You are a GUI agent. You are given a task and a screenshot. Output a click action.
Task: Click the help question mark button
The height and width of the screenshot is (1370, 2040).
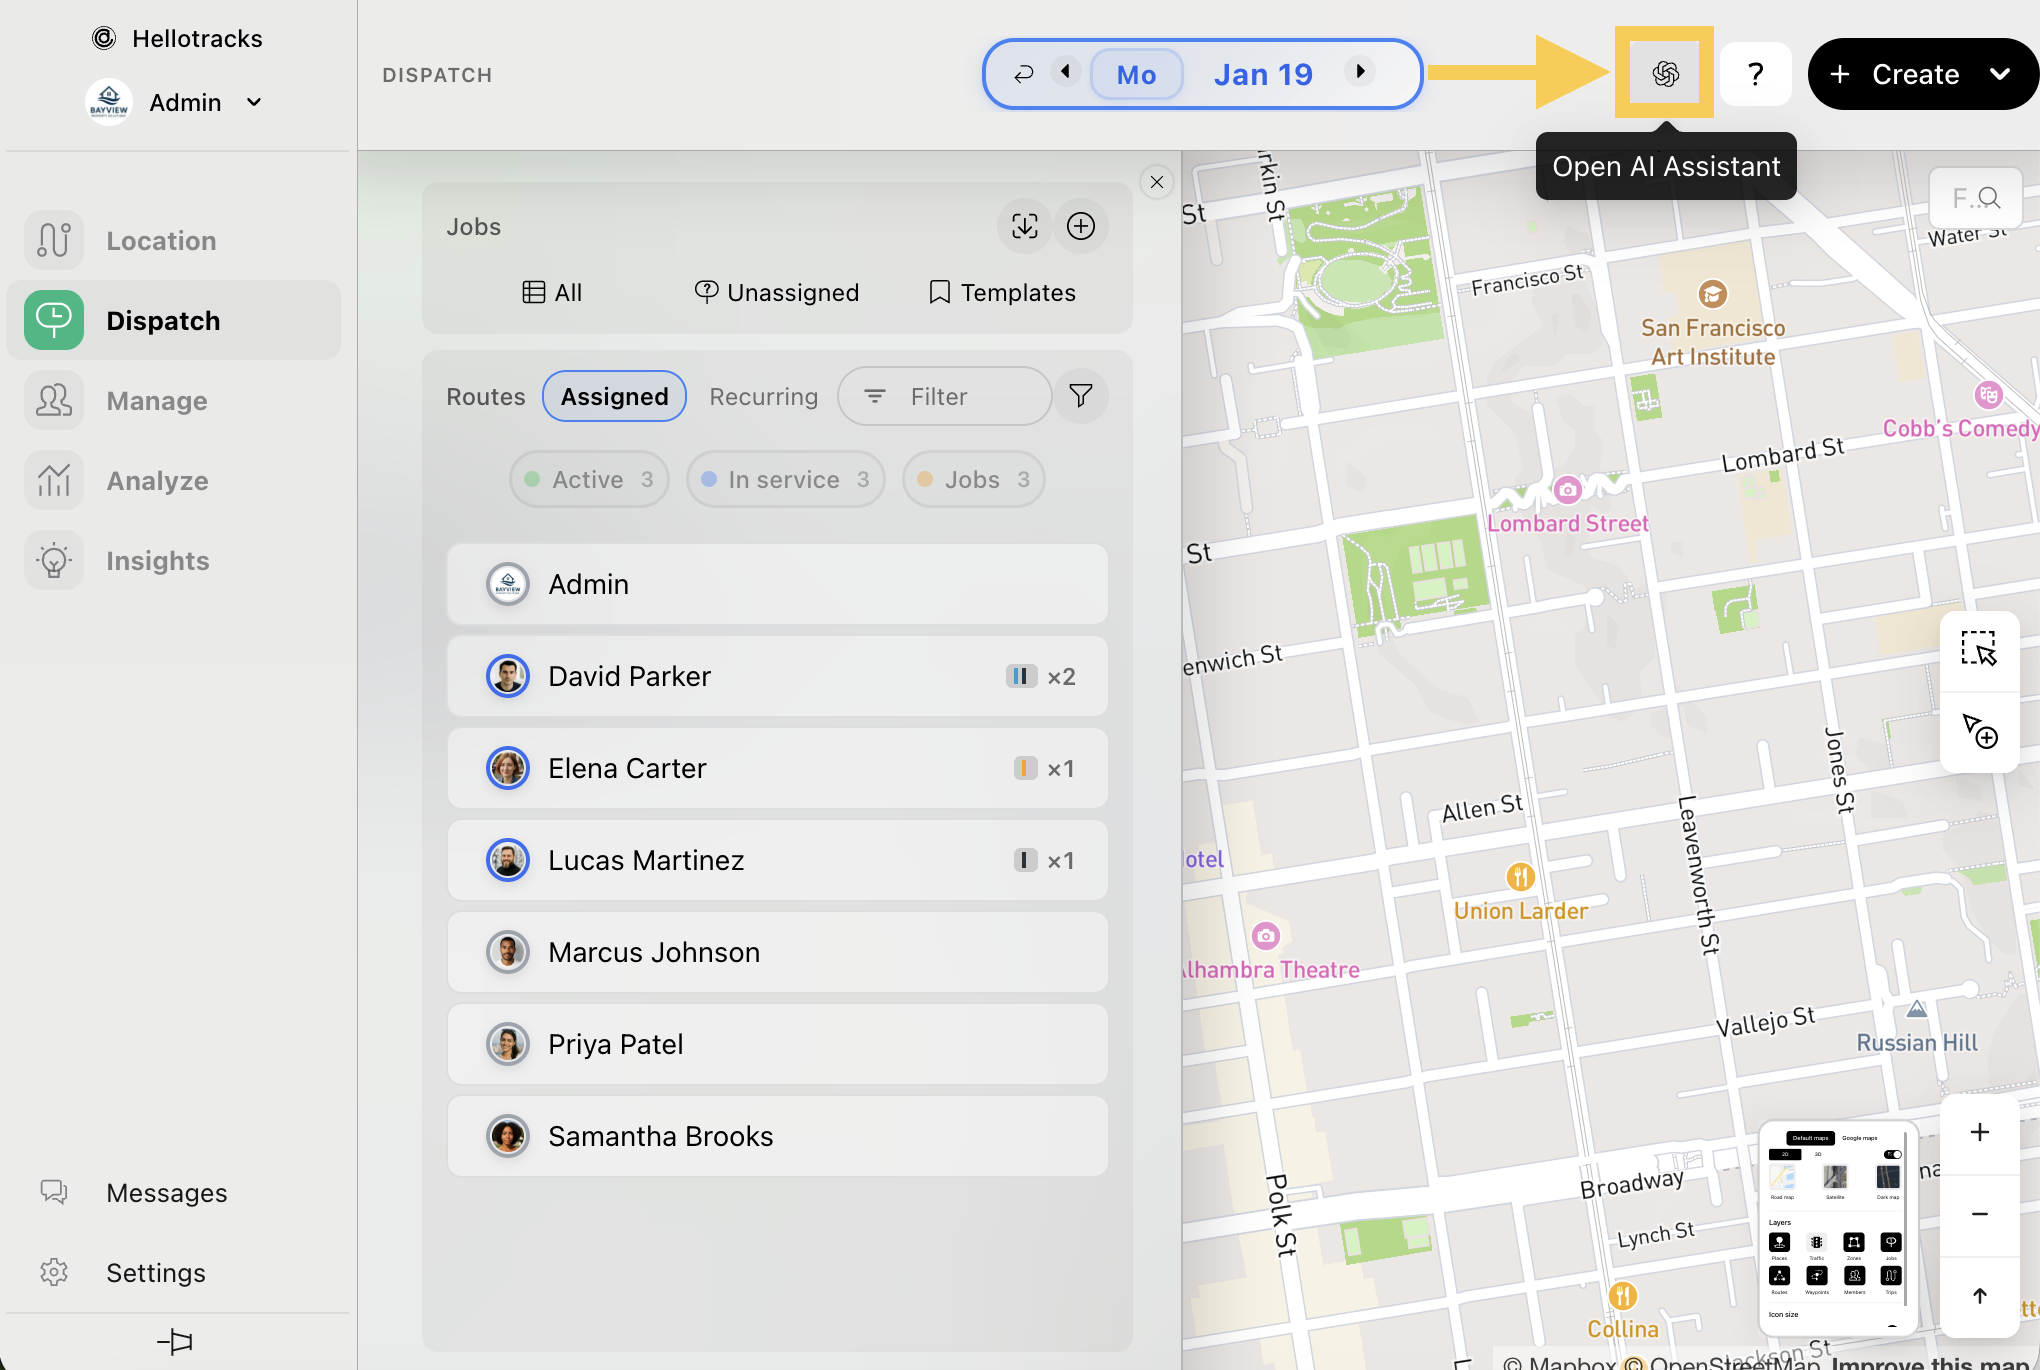(1755, 74)
